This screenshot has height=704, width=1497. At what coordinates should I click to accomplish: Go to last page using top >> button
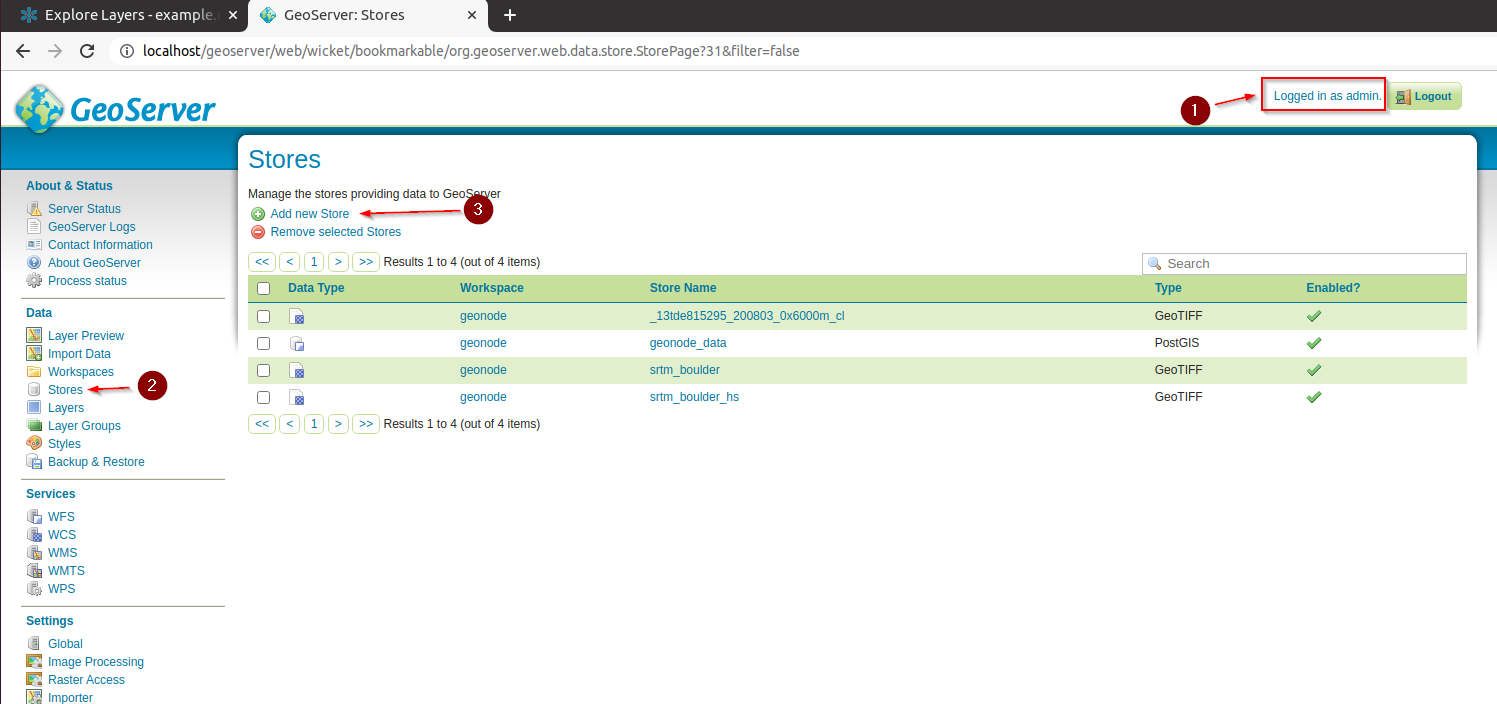[366, 262]
